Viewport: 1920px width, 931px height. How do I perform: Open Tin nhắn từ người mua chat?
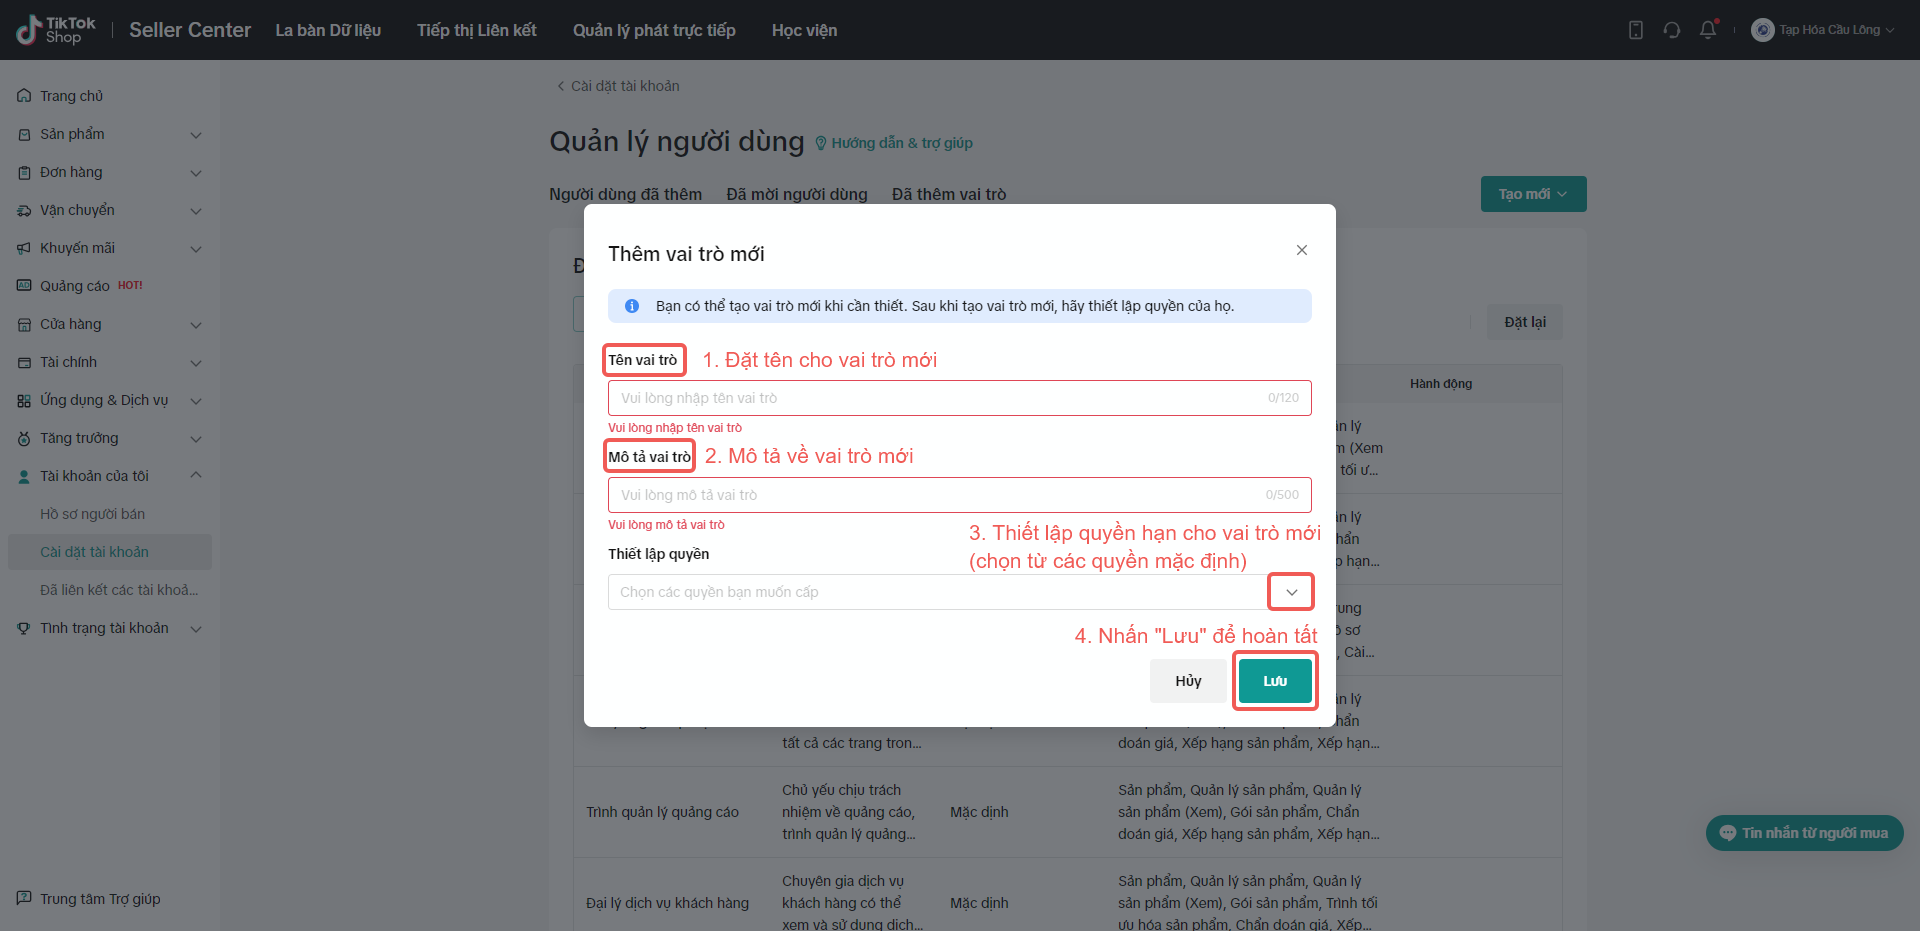[1805, 833]
